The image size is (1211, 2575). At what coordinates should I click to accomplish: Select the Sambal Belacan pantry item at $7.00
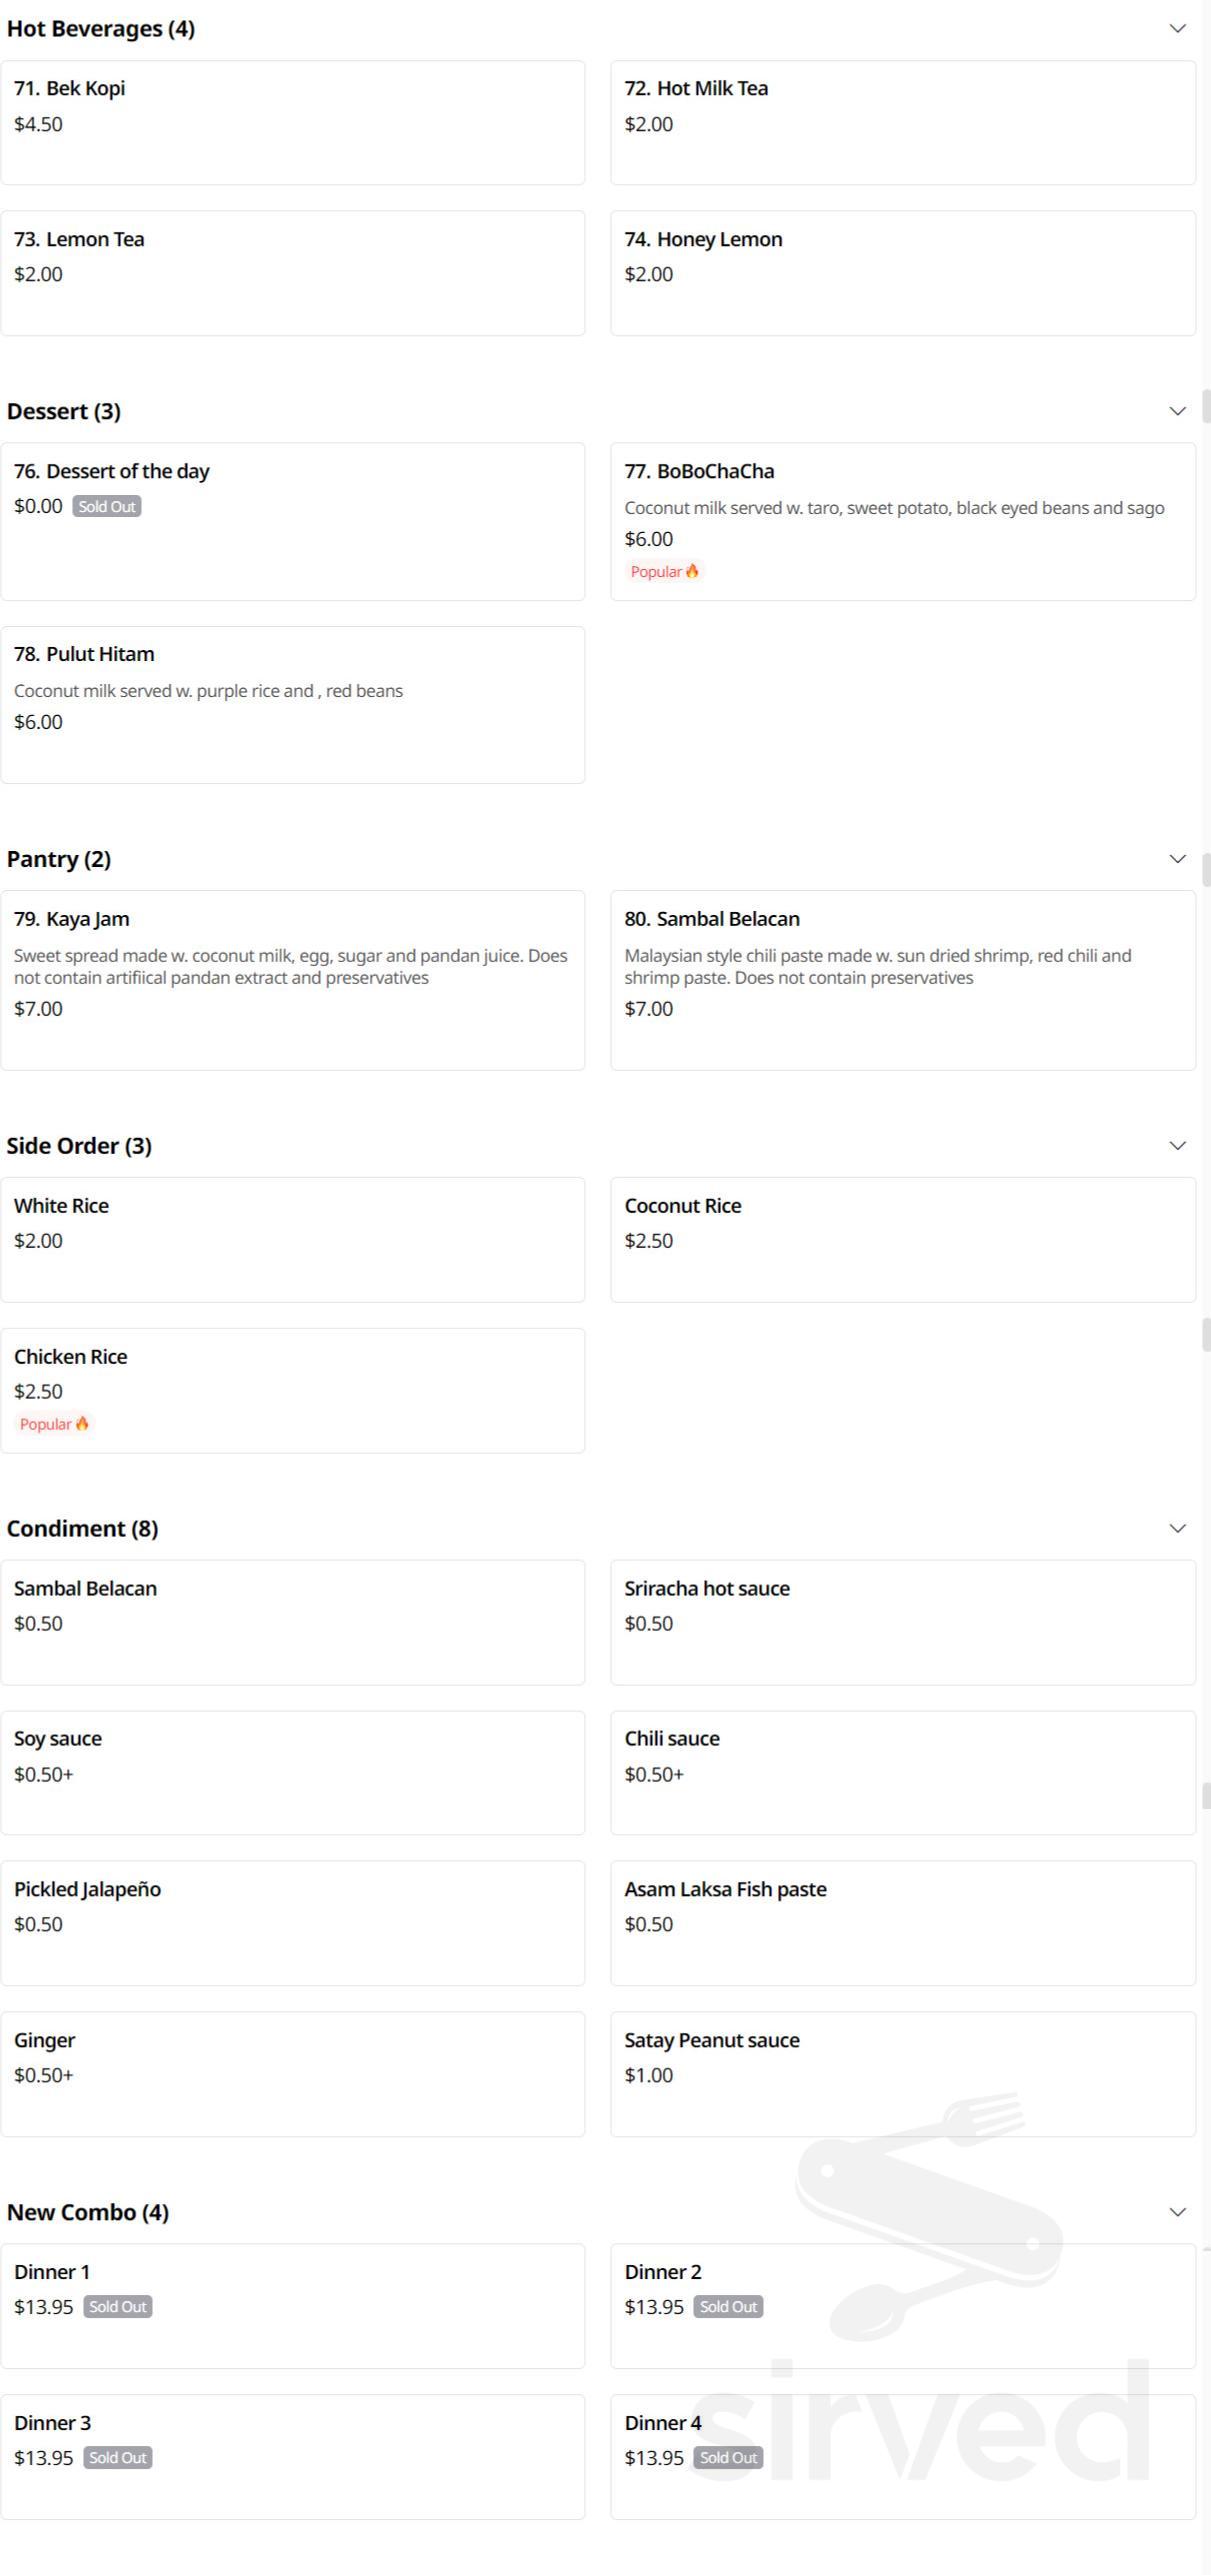pos(902,979)
